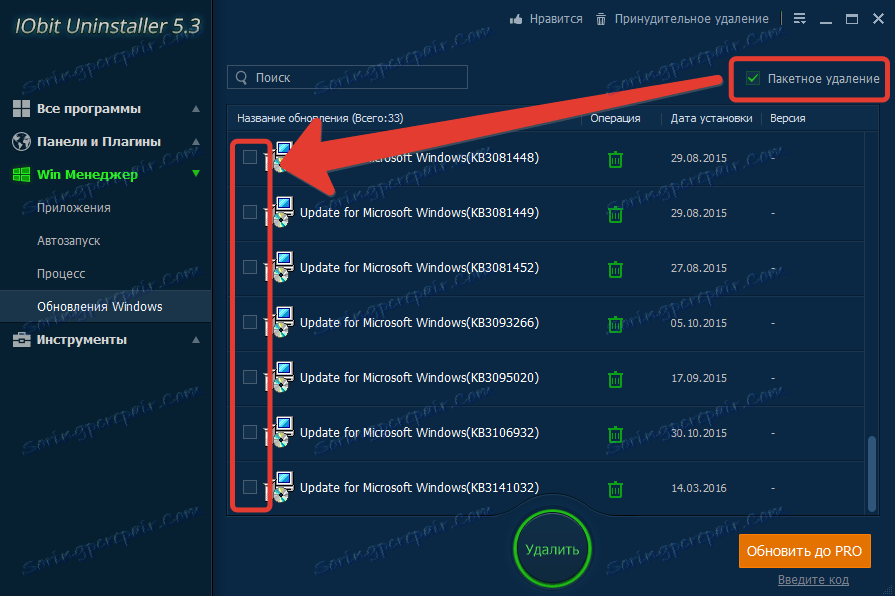
Task: Tick checkbox for KB3081449 update
Action: (249, 212)
